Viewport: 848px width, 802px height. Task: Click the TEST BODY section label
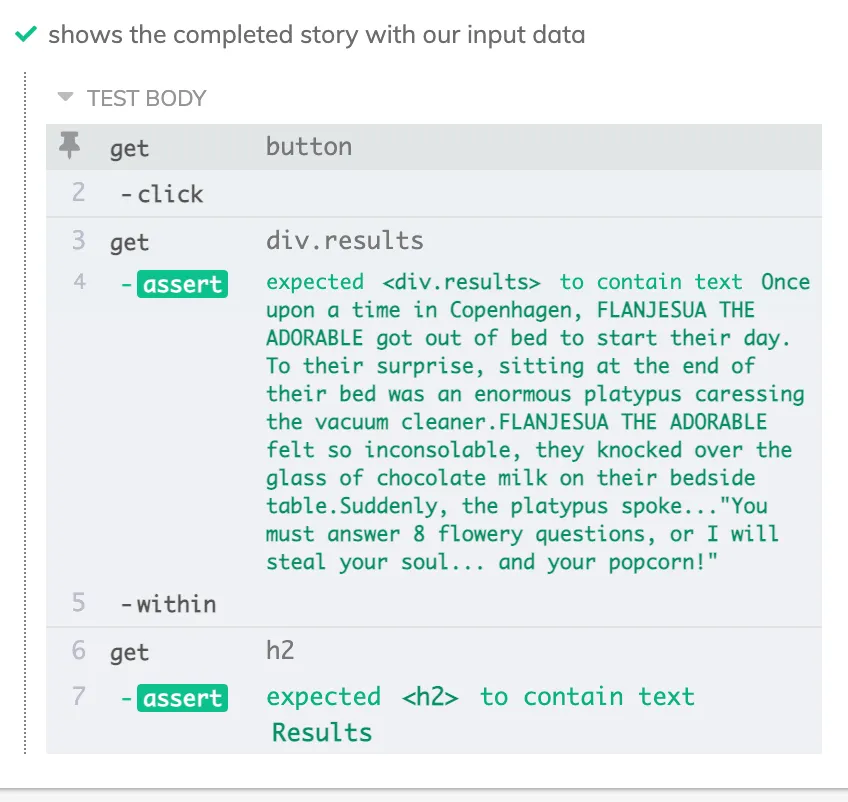coord(146,98)
